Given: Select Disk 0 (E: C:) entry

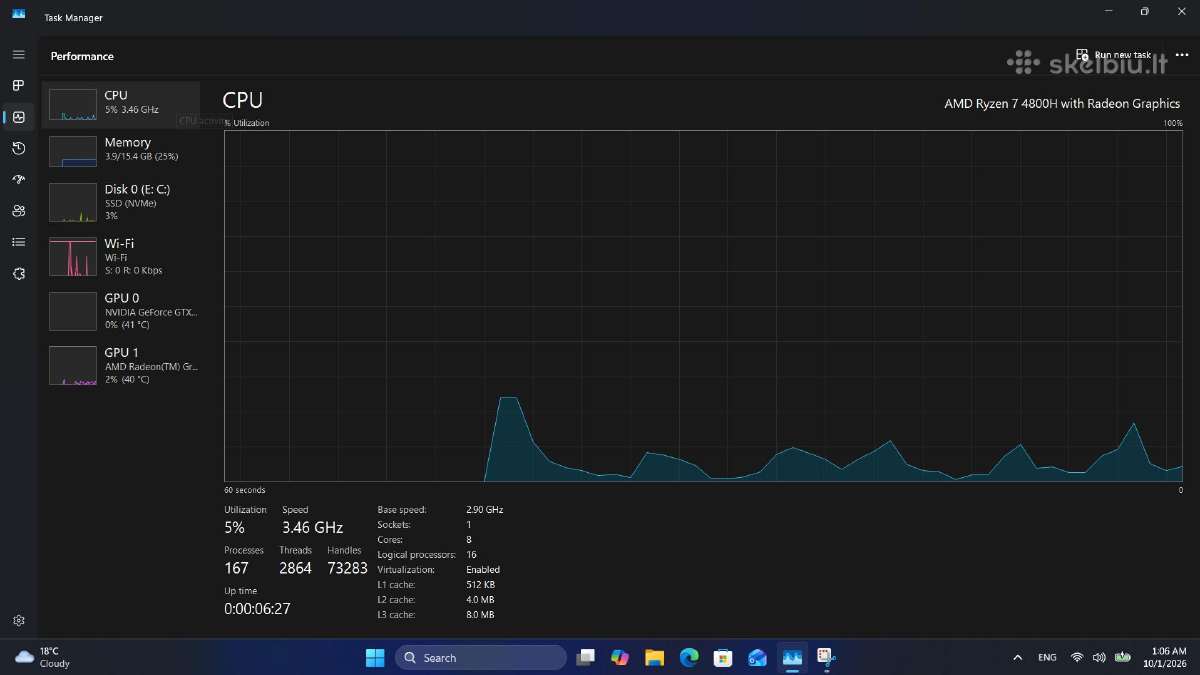Looking at the screenshot, I should [121, 201].
